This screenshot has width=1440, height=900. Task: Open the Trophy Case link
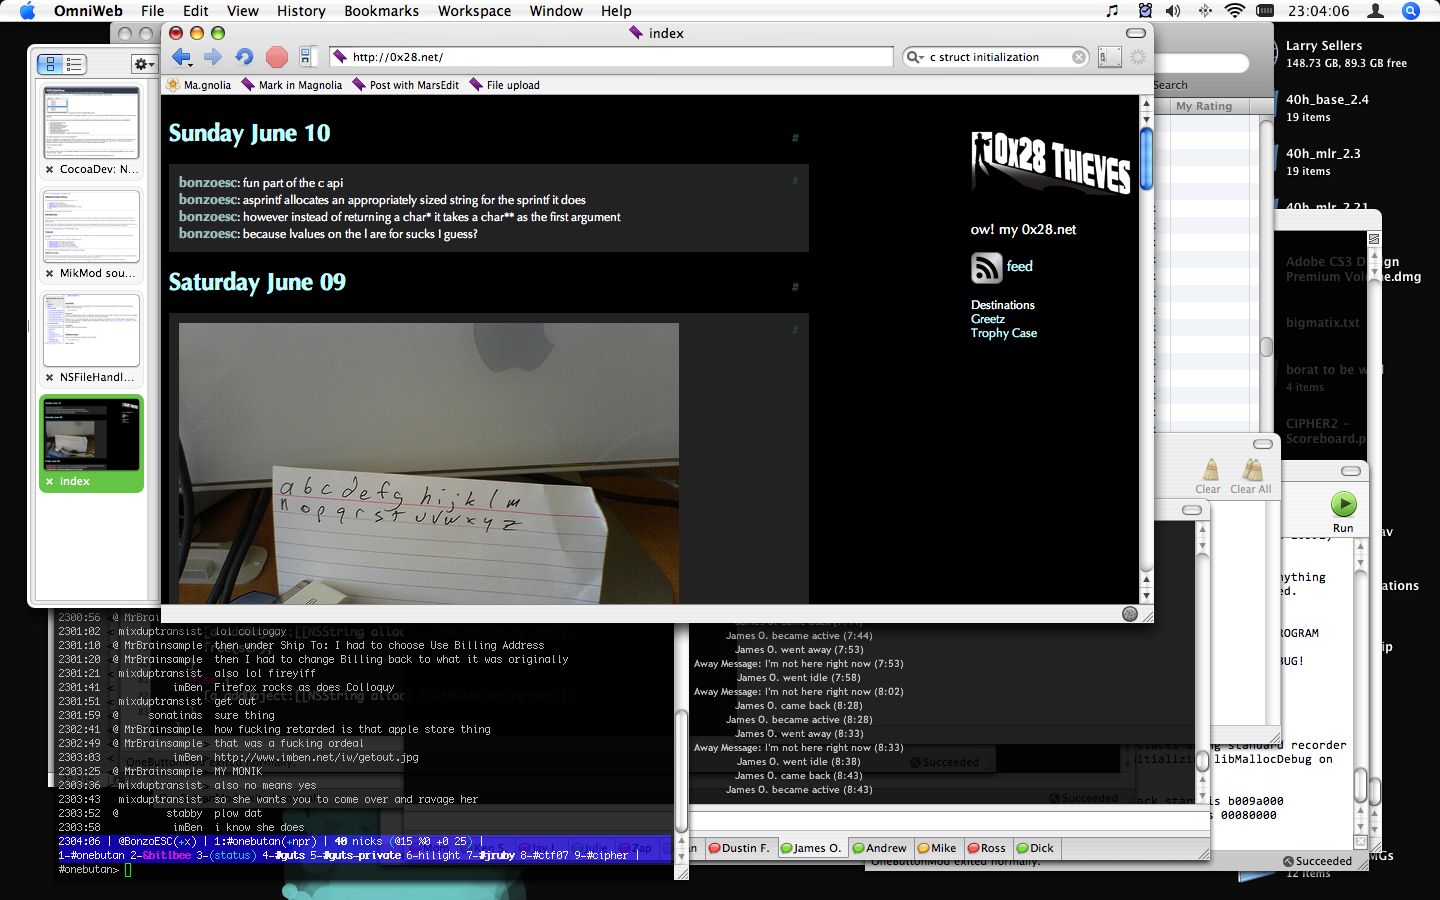tap(1003, 333)
